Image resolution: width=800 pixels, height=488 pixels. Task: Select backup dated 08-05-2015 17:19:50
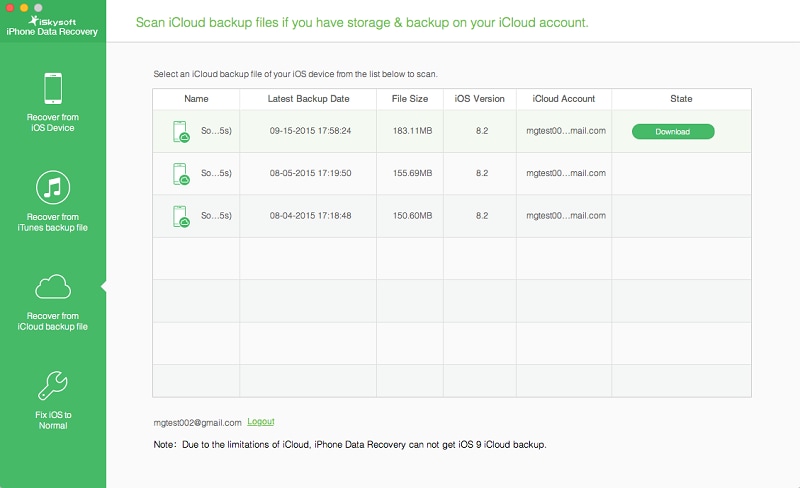pyautogui.click(x=310, y=173)
